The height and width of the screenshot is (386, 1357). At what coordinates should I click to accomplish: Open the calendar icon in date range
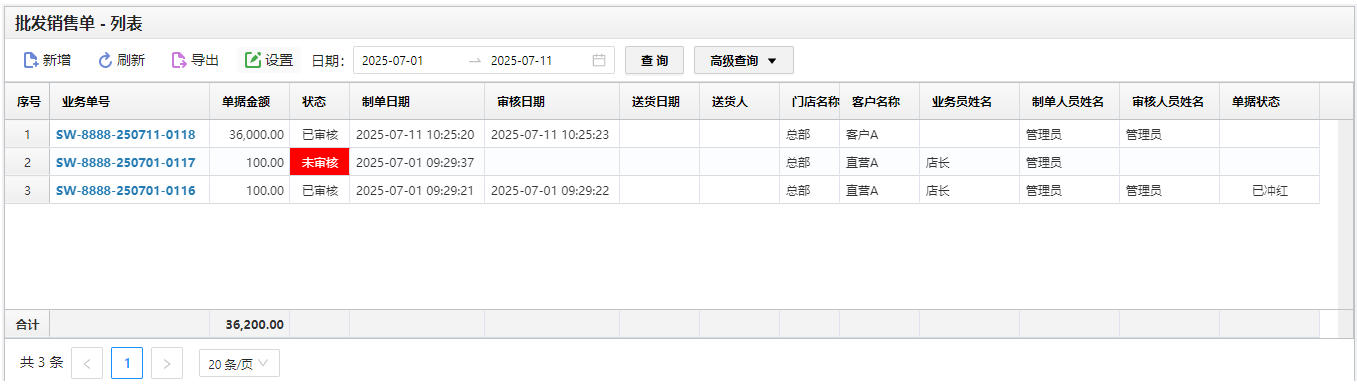pos(599,60)
